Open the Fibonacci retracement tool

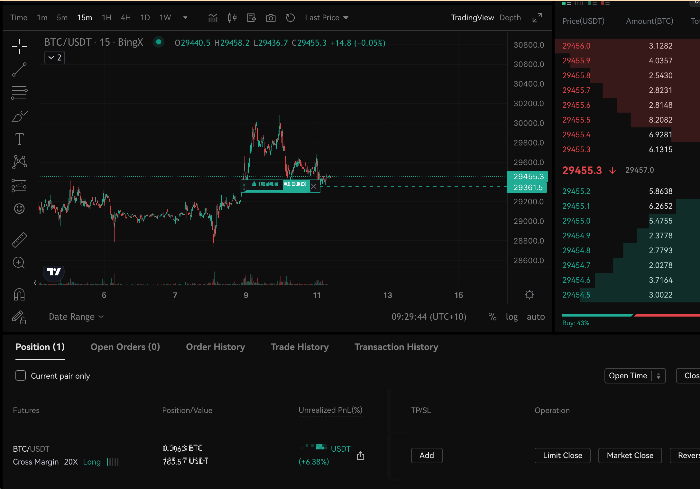click(19, 92)
